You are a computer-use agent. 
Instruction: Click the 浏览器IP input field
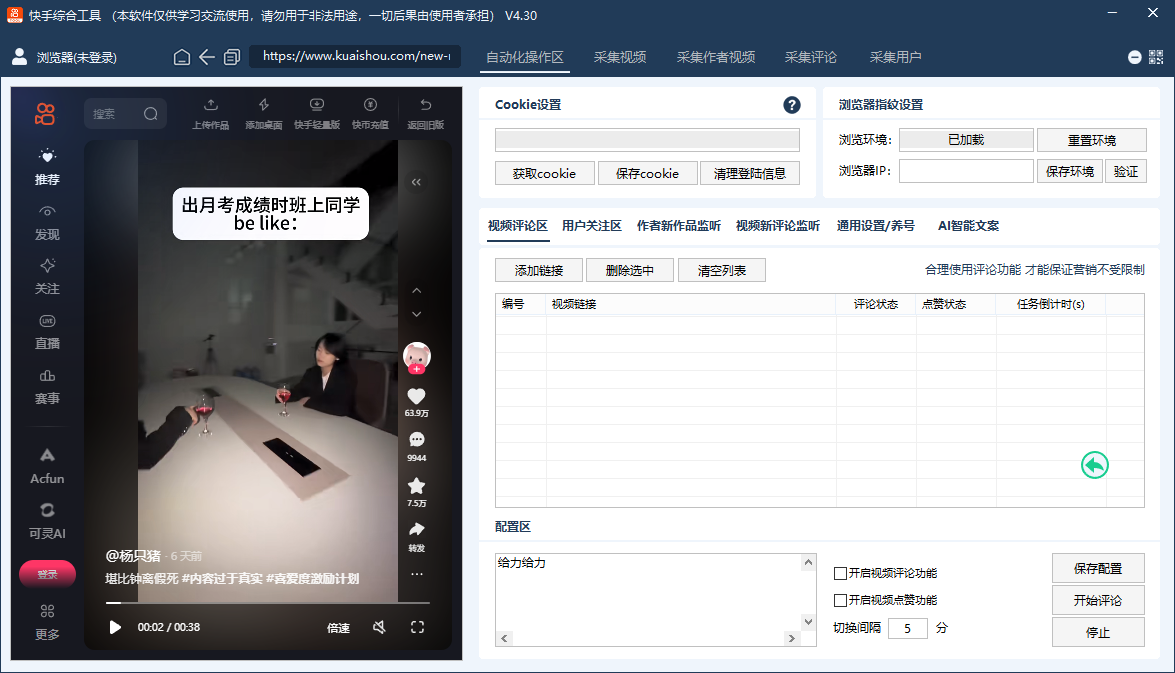pyautogui.click(x=965, y=171)
